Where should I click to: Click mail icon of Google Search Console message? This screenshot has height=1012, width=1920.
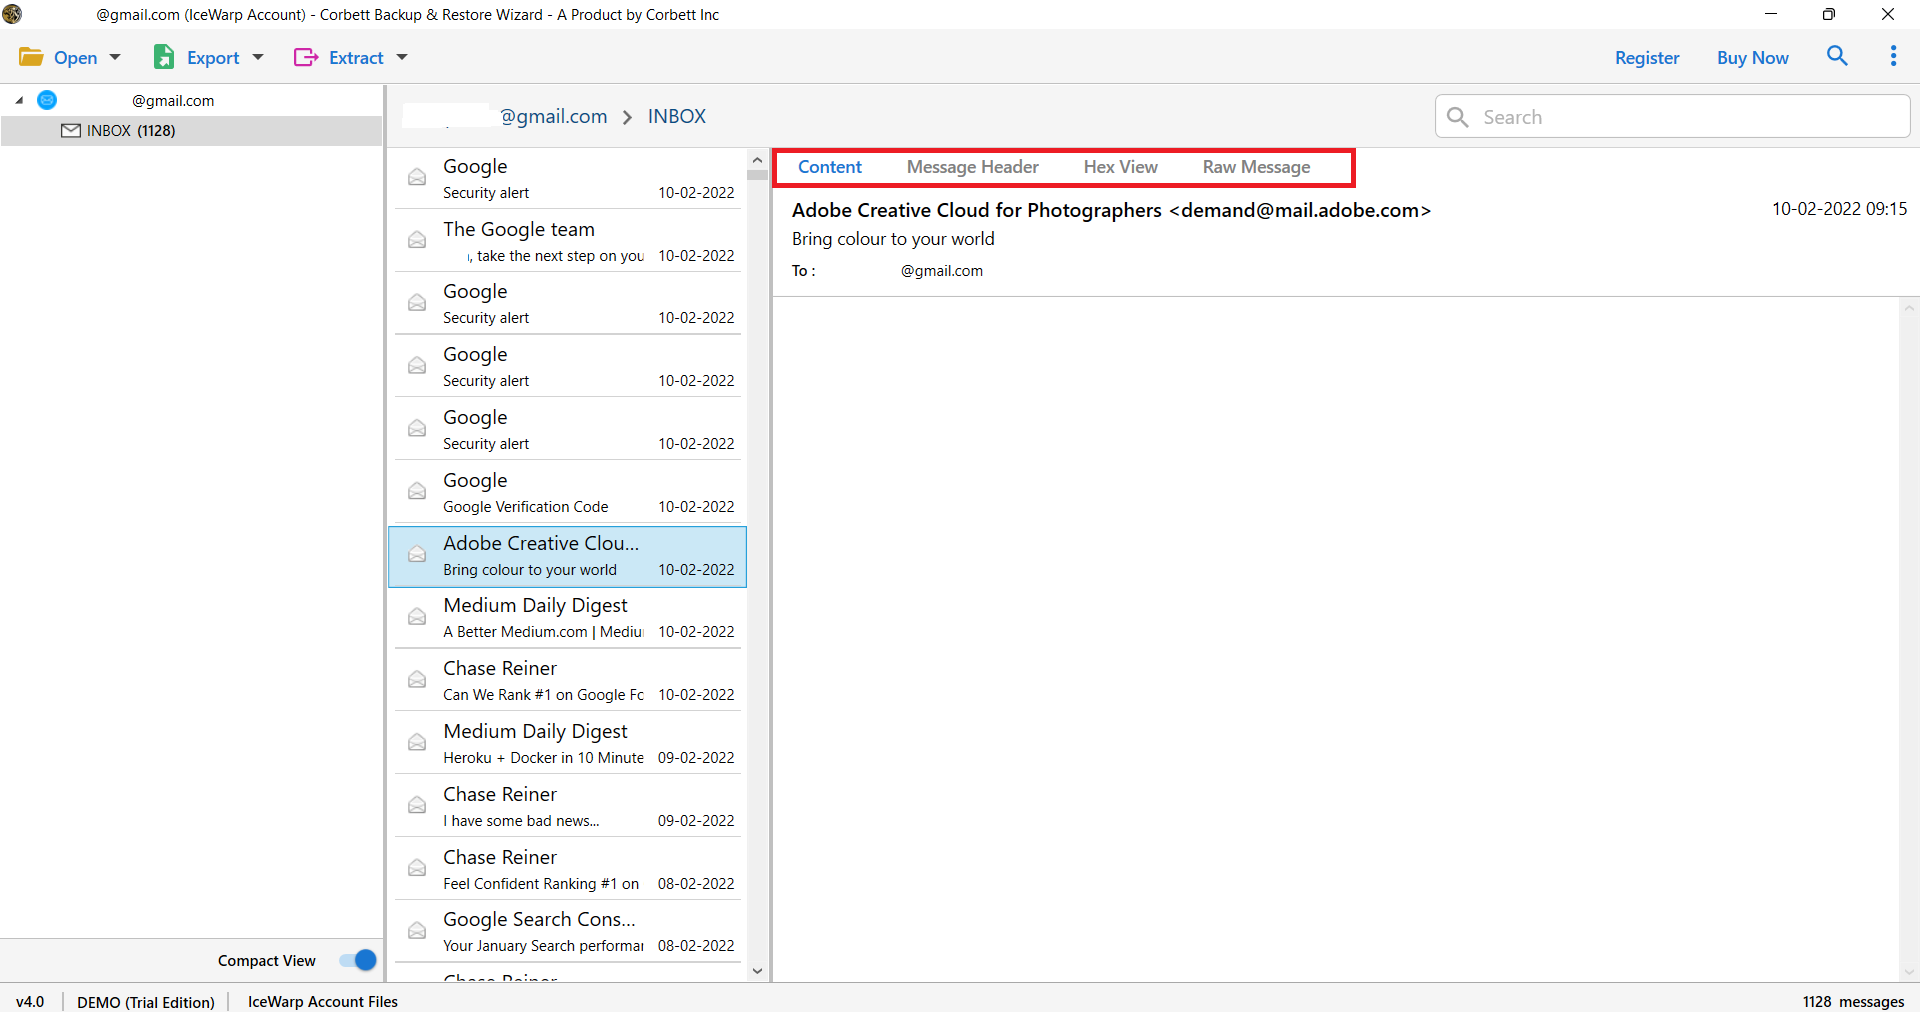click(x=417, y=930)
